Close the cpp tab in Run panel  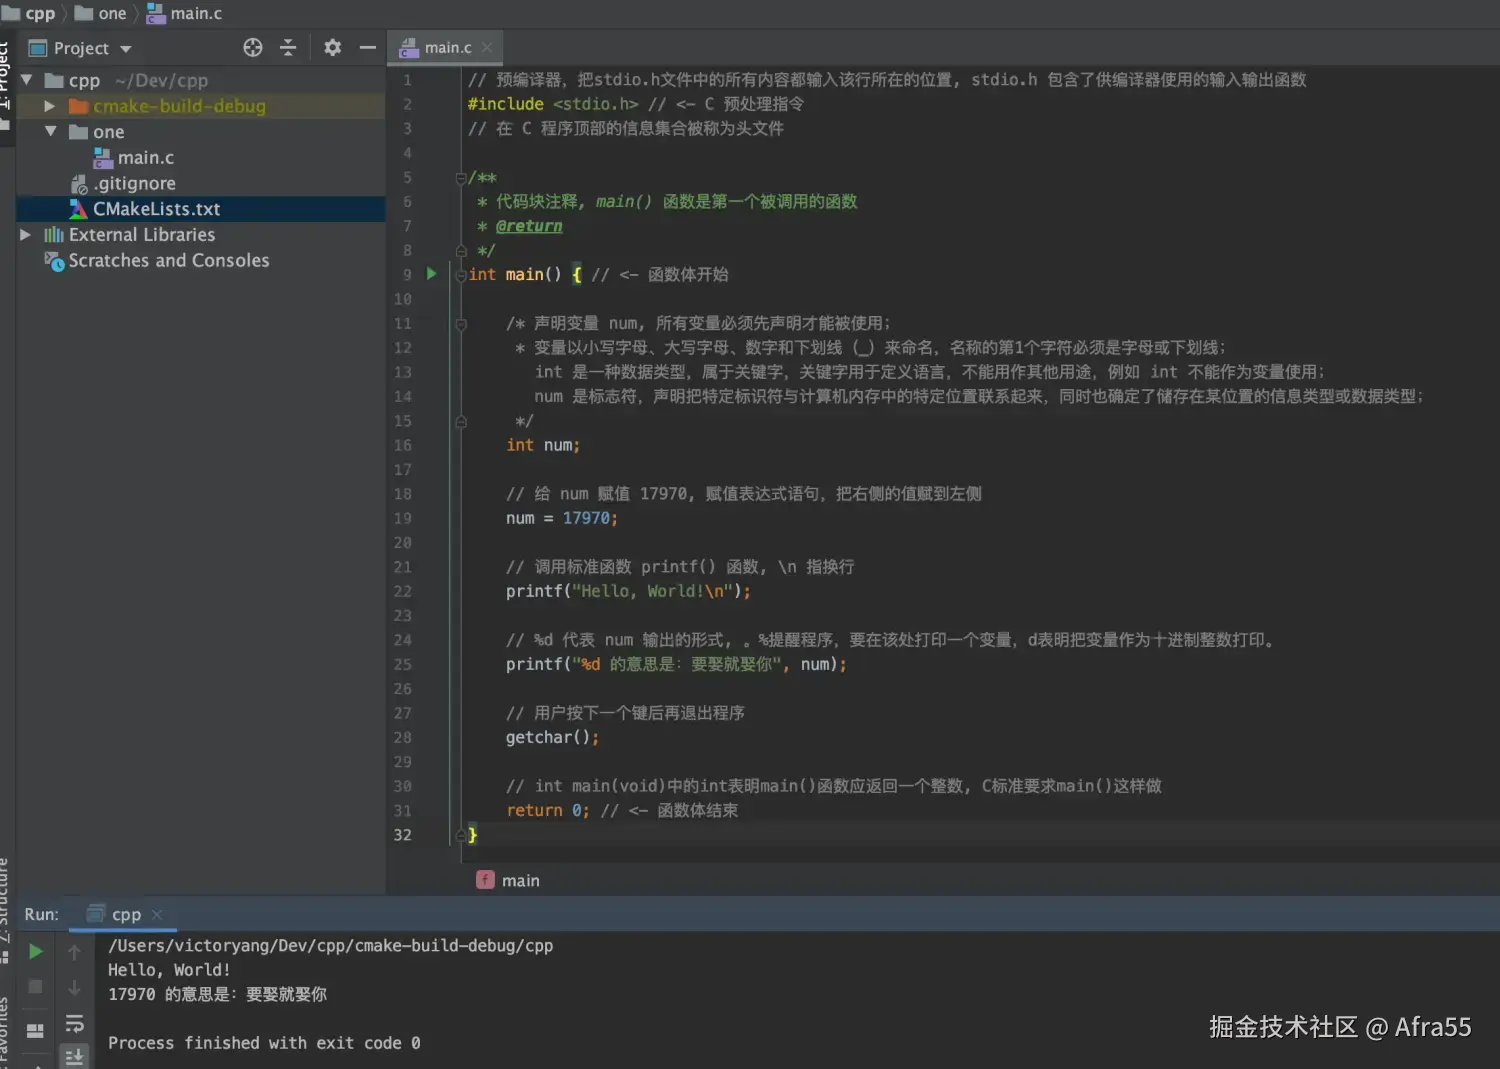pos(157,914)
